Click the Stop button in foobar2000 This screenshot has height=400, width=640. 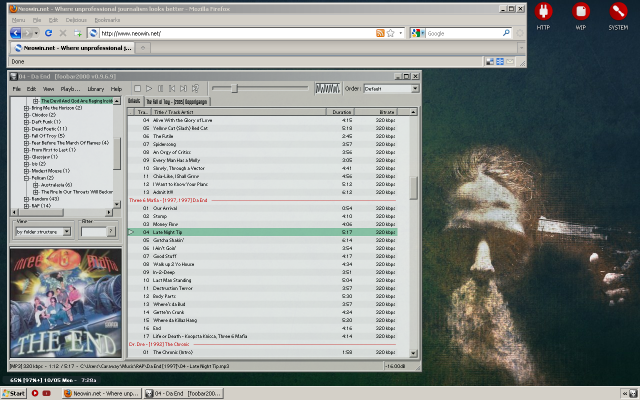(138, 88)
